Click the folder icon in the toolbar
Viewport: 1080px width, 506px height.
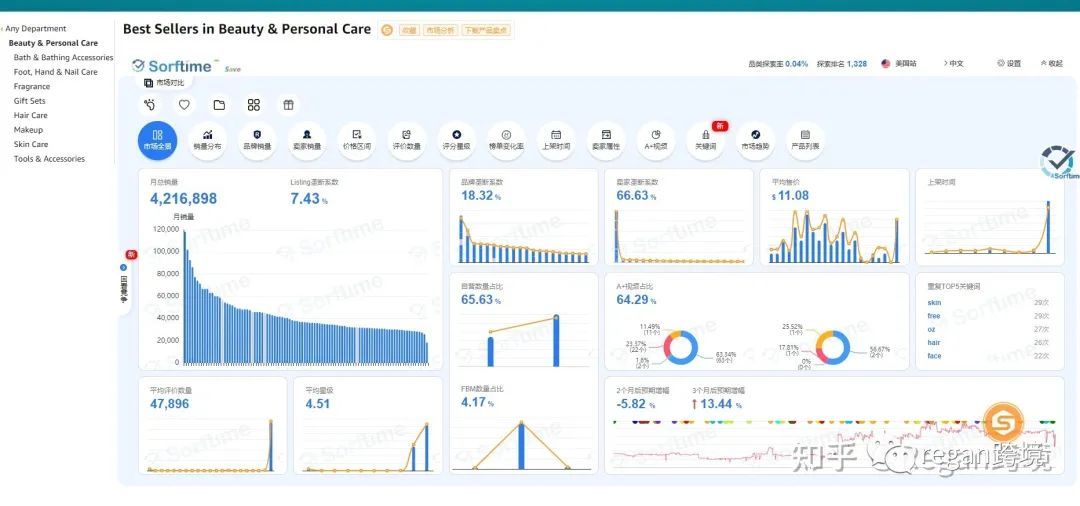pyautogui.click(x=219, y=105)
